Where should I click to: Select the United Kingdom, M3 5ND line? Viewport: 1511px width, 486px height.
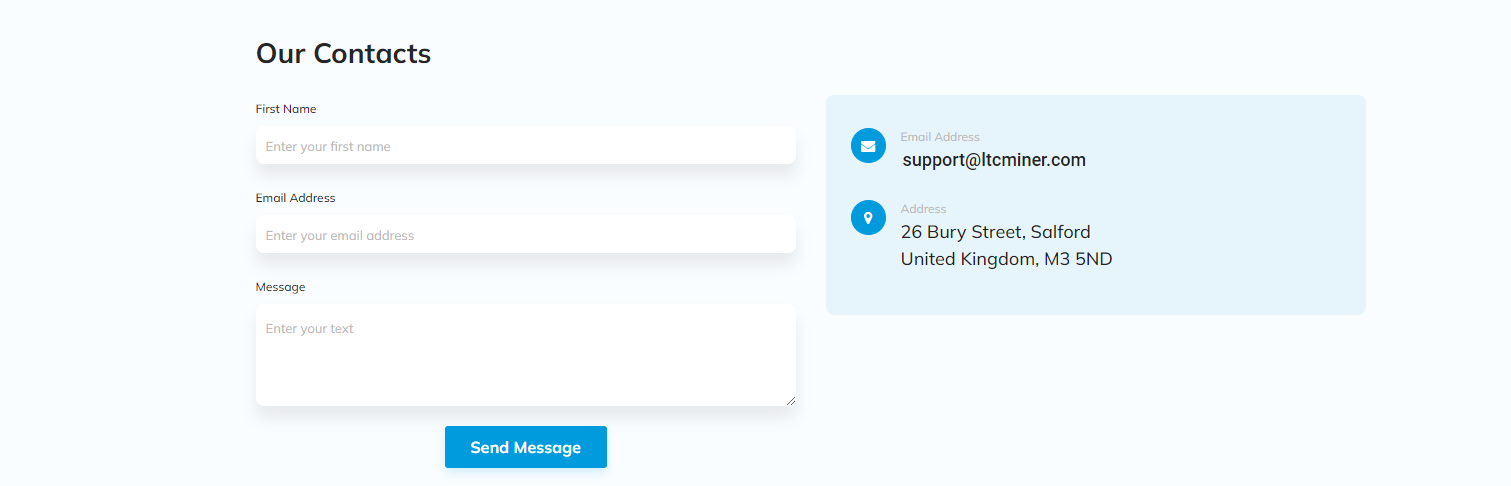[1006, 259]
